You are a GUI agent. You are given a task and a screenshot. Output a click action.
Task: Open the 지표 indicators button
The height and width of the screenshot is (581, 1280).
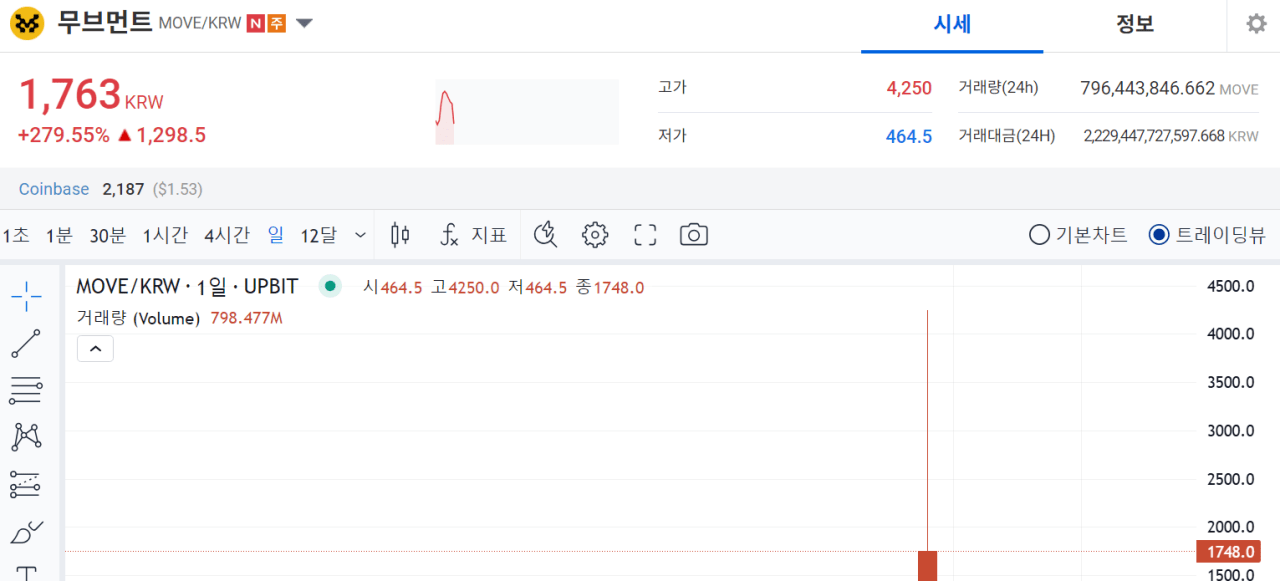(474, 235)
